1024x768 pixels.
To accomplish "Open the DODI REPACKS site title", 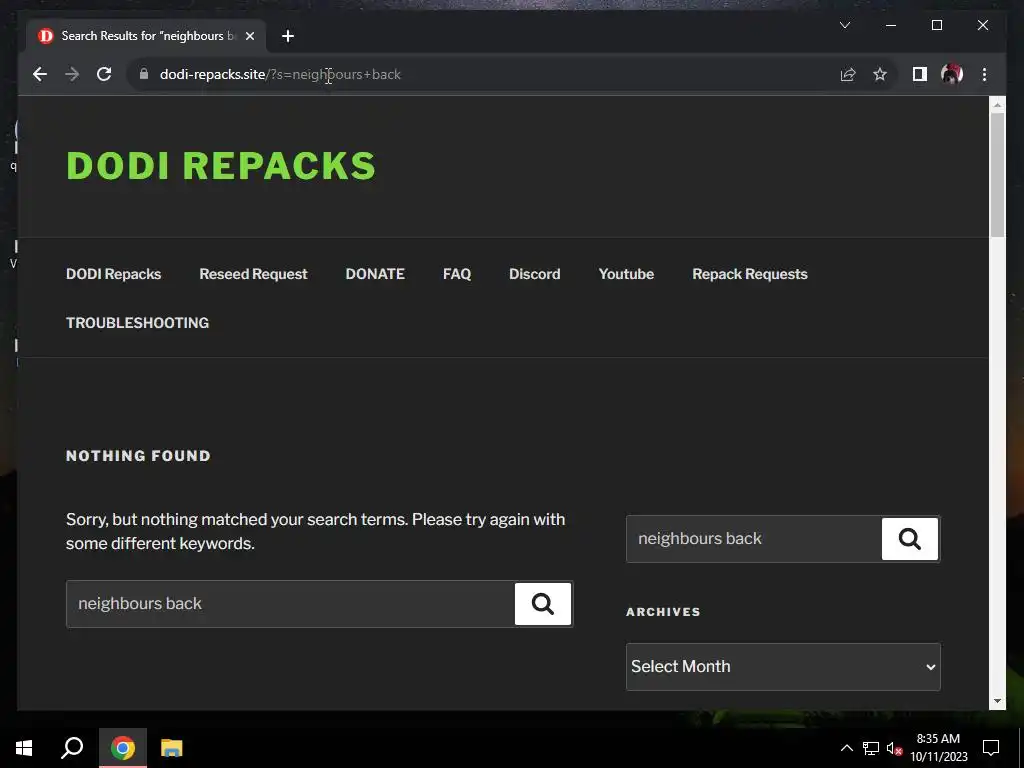I will tap(221, 165).
